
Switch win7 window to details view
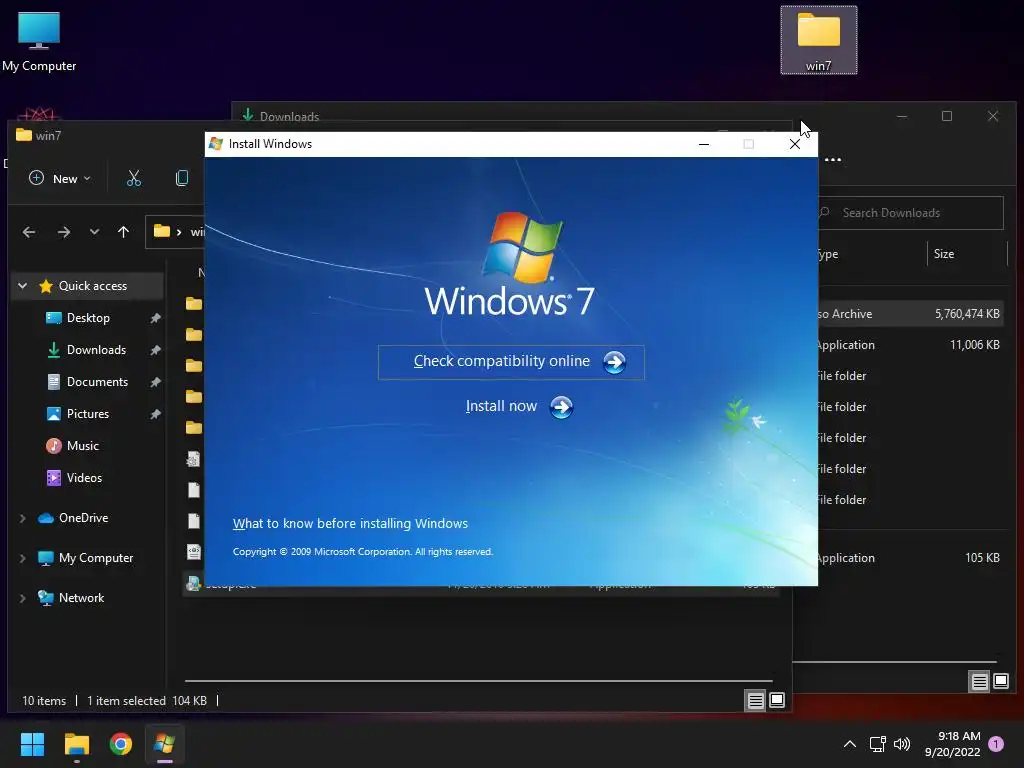[x=756, y=701]
